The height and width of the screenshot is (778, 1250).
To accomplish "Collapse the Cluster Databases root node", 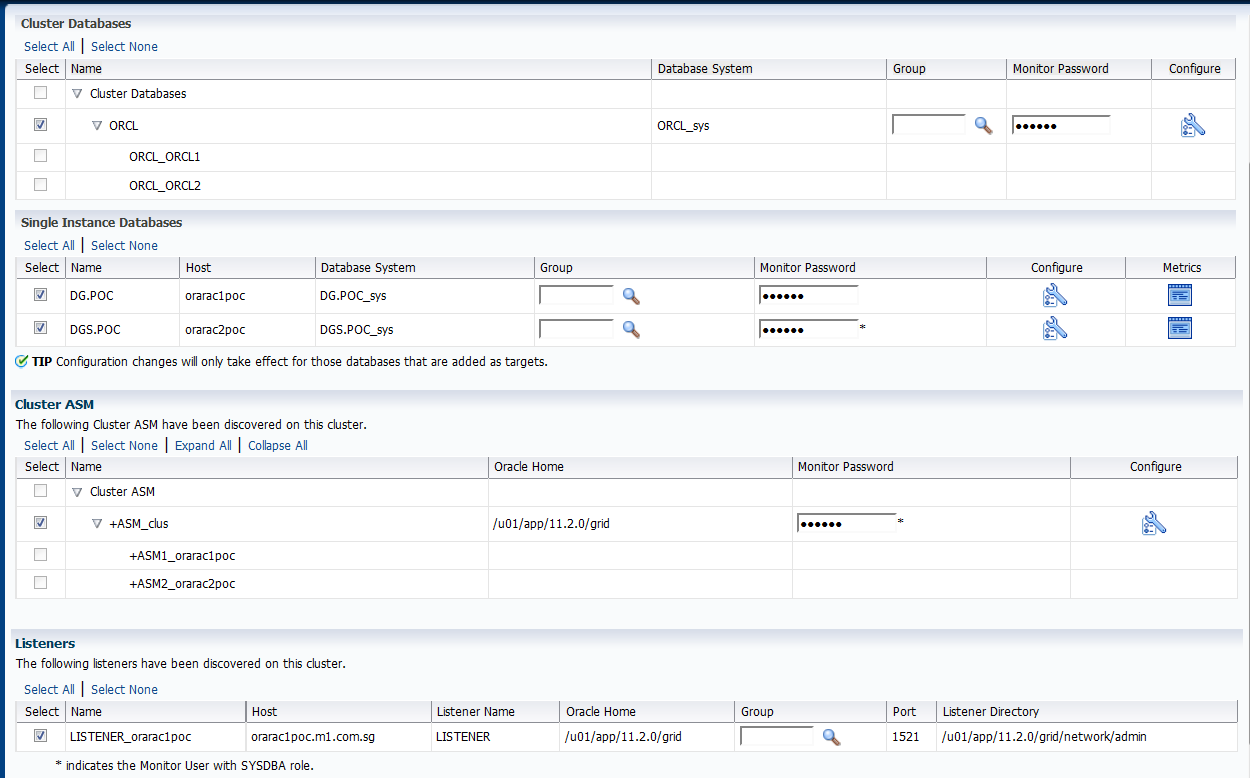I will 77,94.
